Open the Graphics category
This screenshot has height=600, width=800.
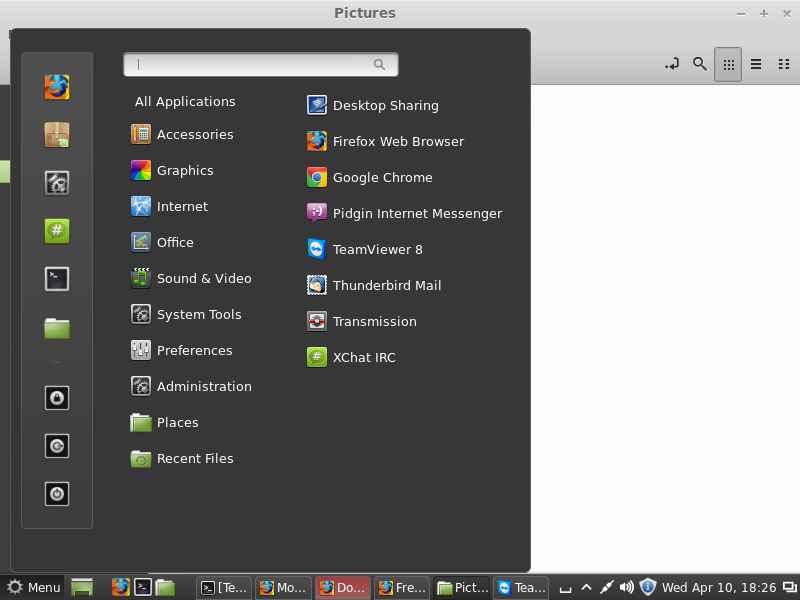coord(172,170)
